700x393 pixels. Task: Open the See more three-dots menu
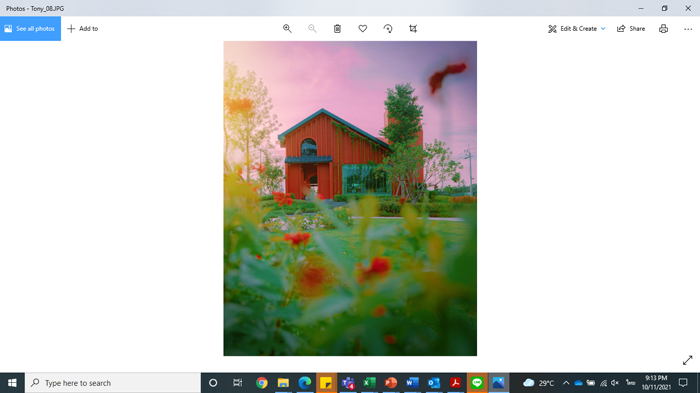688,29
